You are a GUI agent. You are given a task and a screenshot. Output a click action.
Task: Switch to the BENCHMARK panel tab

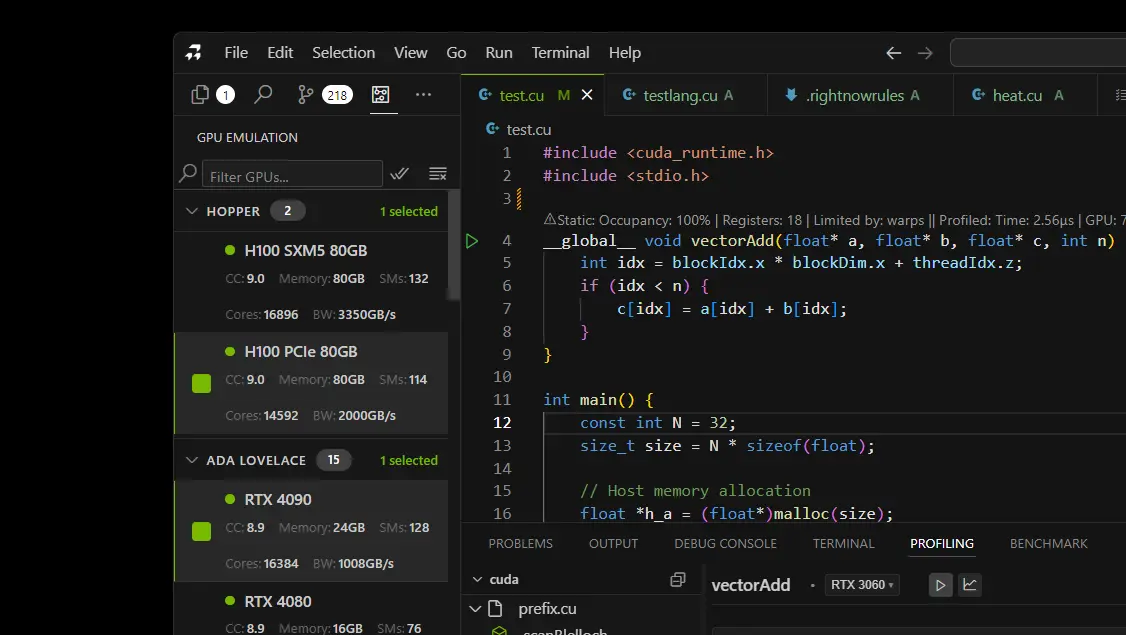pos(1048,544)
